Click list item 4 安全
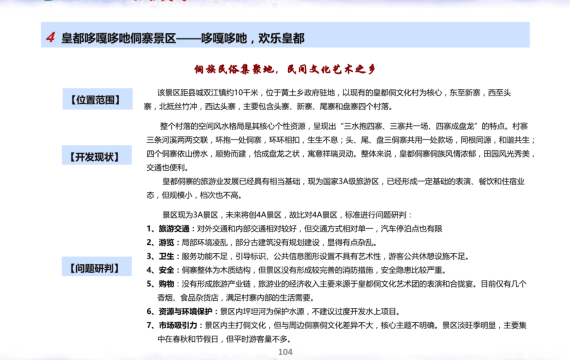570x360 pixels. pyautogui.click(x=297, y=270)
